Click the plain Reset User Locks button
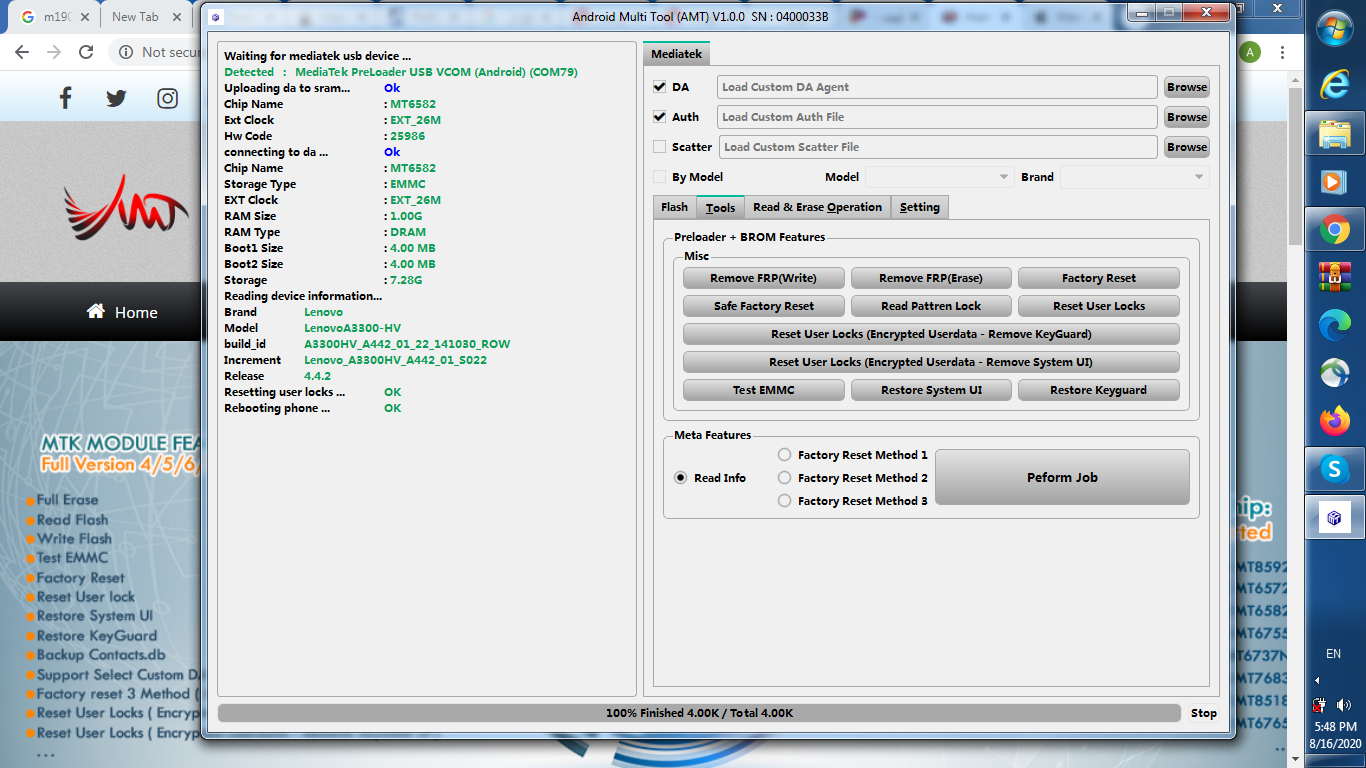The image size is (1366, 768). click(1099, 306)
